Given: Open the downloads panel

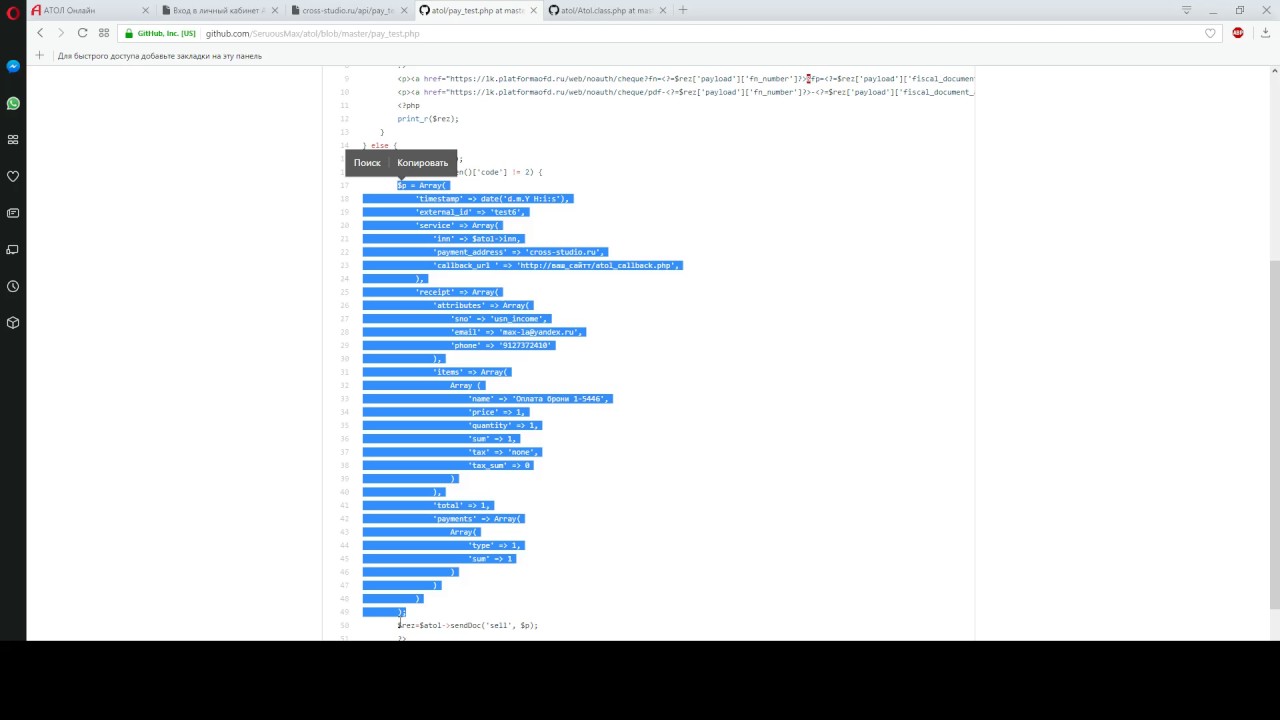Looking at the screenshot, I should pos(1265,33).
